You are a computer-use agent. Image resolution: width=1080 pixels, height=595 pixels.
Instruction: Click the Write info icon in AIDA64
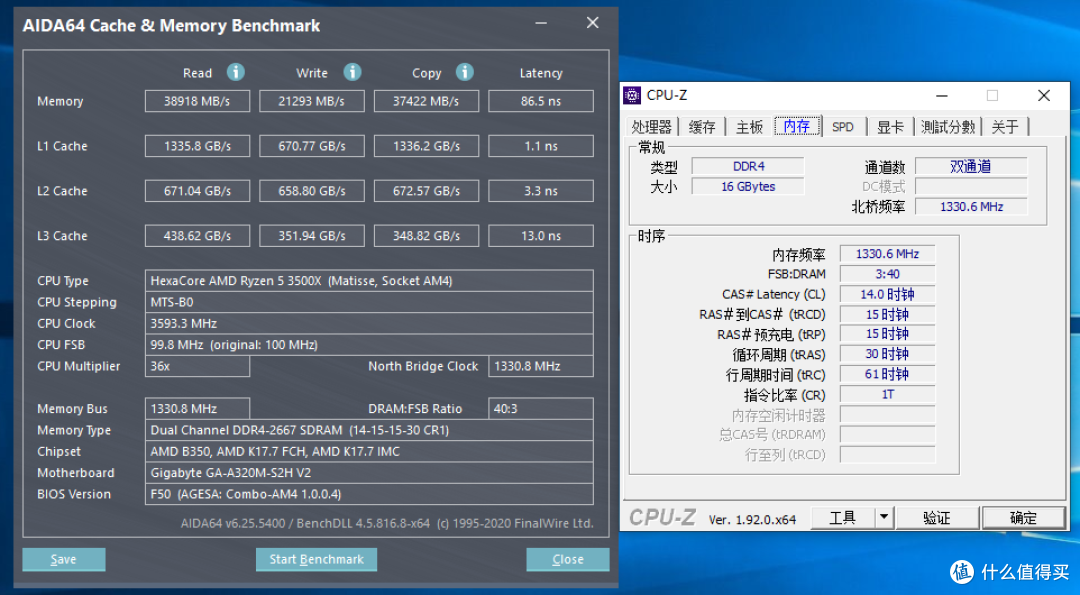tap(353, 72)
